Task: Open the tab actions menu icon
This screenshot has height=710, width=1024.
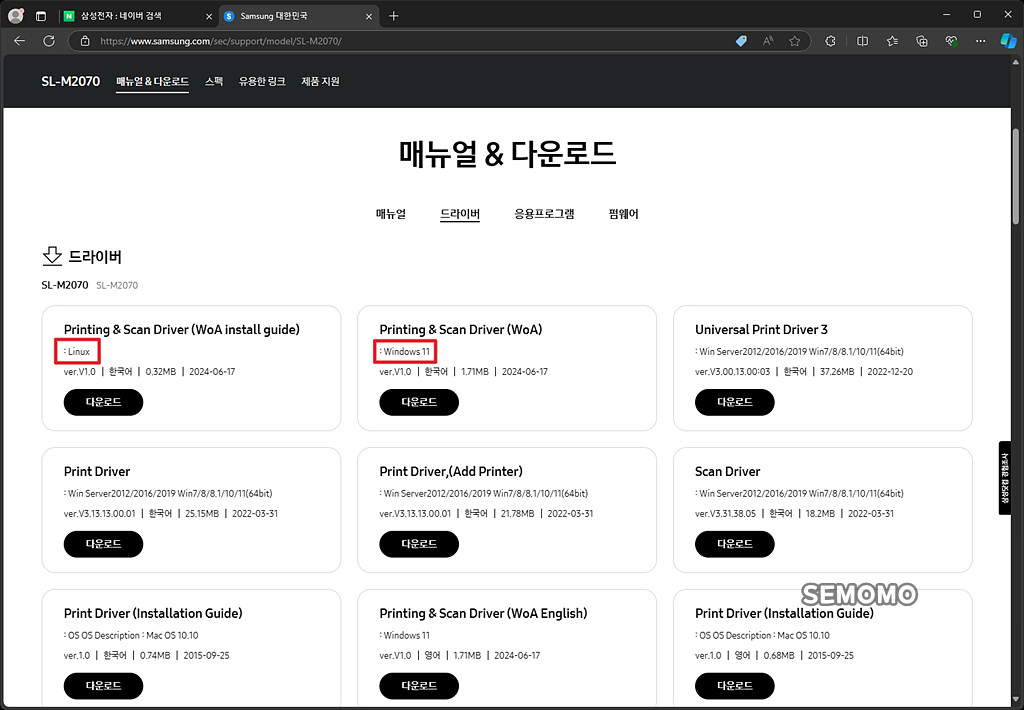Action: click(40, 16)
